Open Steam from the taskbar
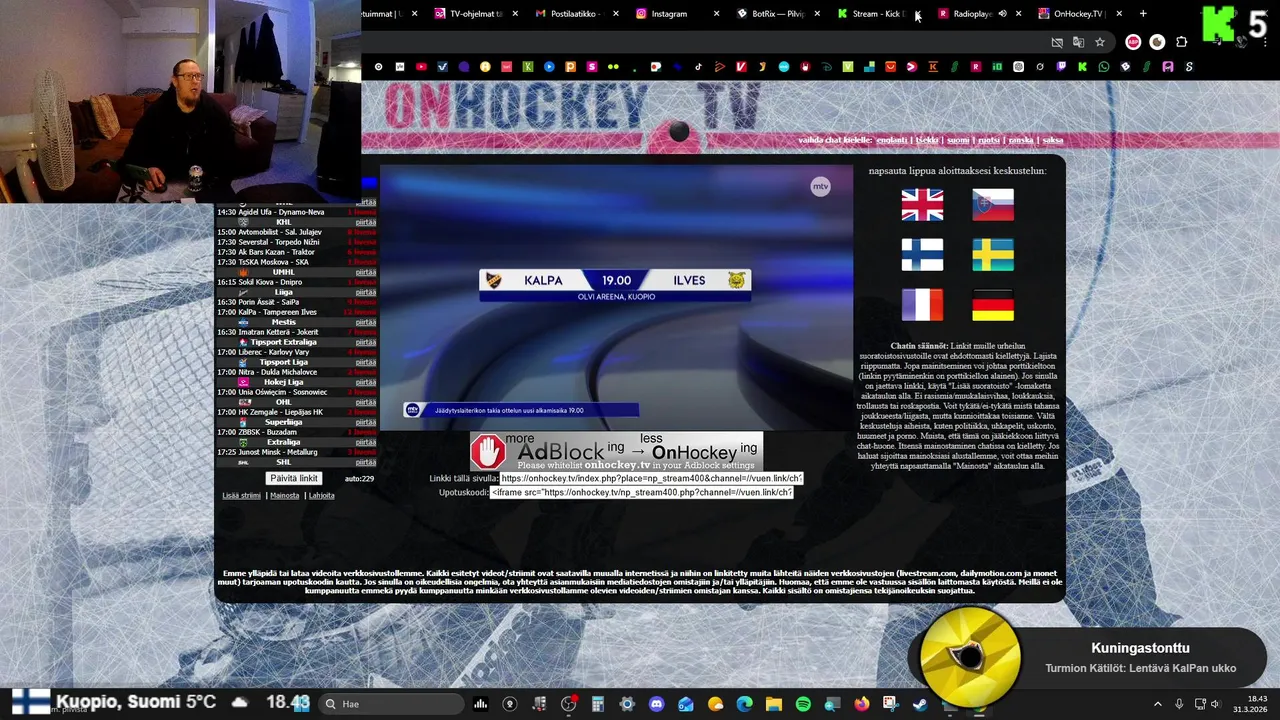The height and width of the screenshot is (720, 1280). point(919,704)
